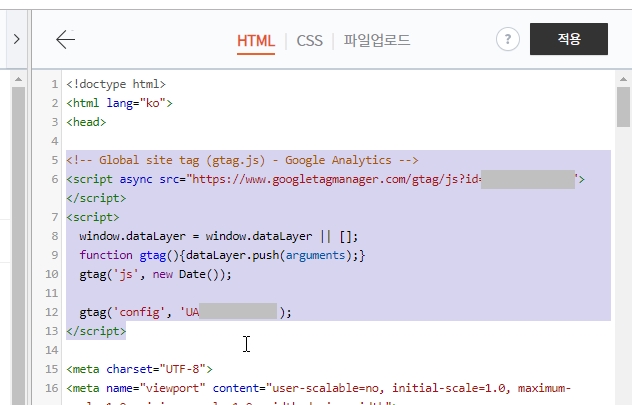The height and width of the screenshot is (405, 632).
Task: Click the gtag('config' line
Action: pyautogui.click(x=185, y=312)
